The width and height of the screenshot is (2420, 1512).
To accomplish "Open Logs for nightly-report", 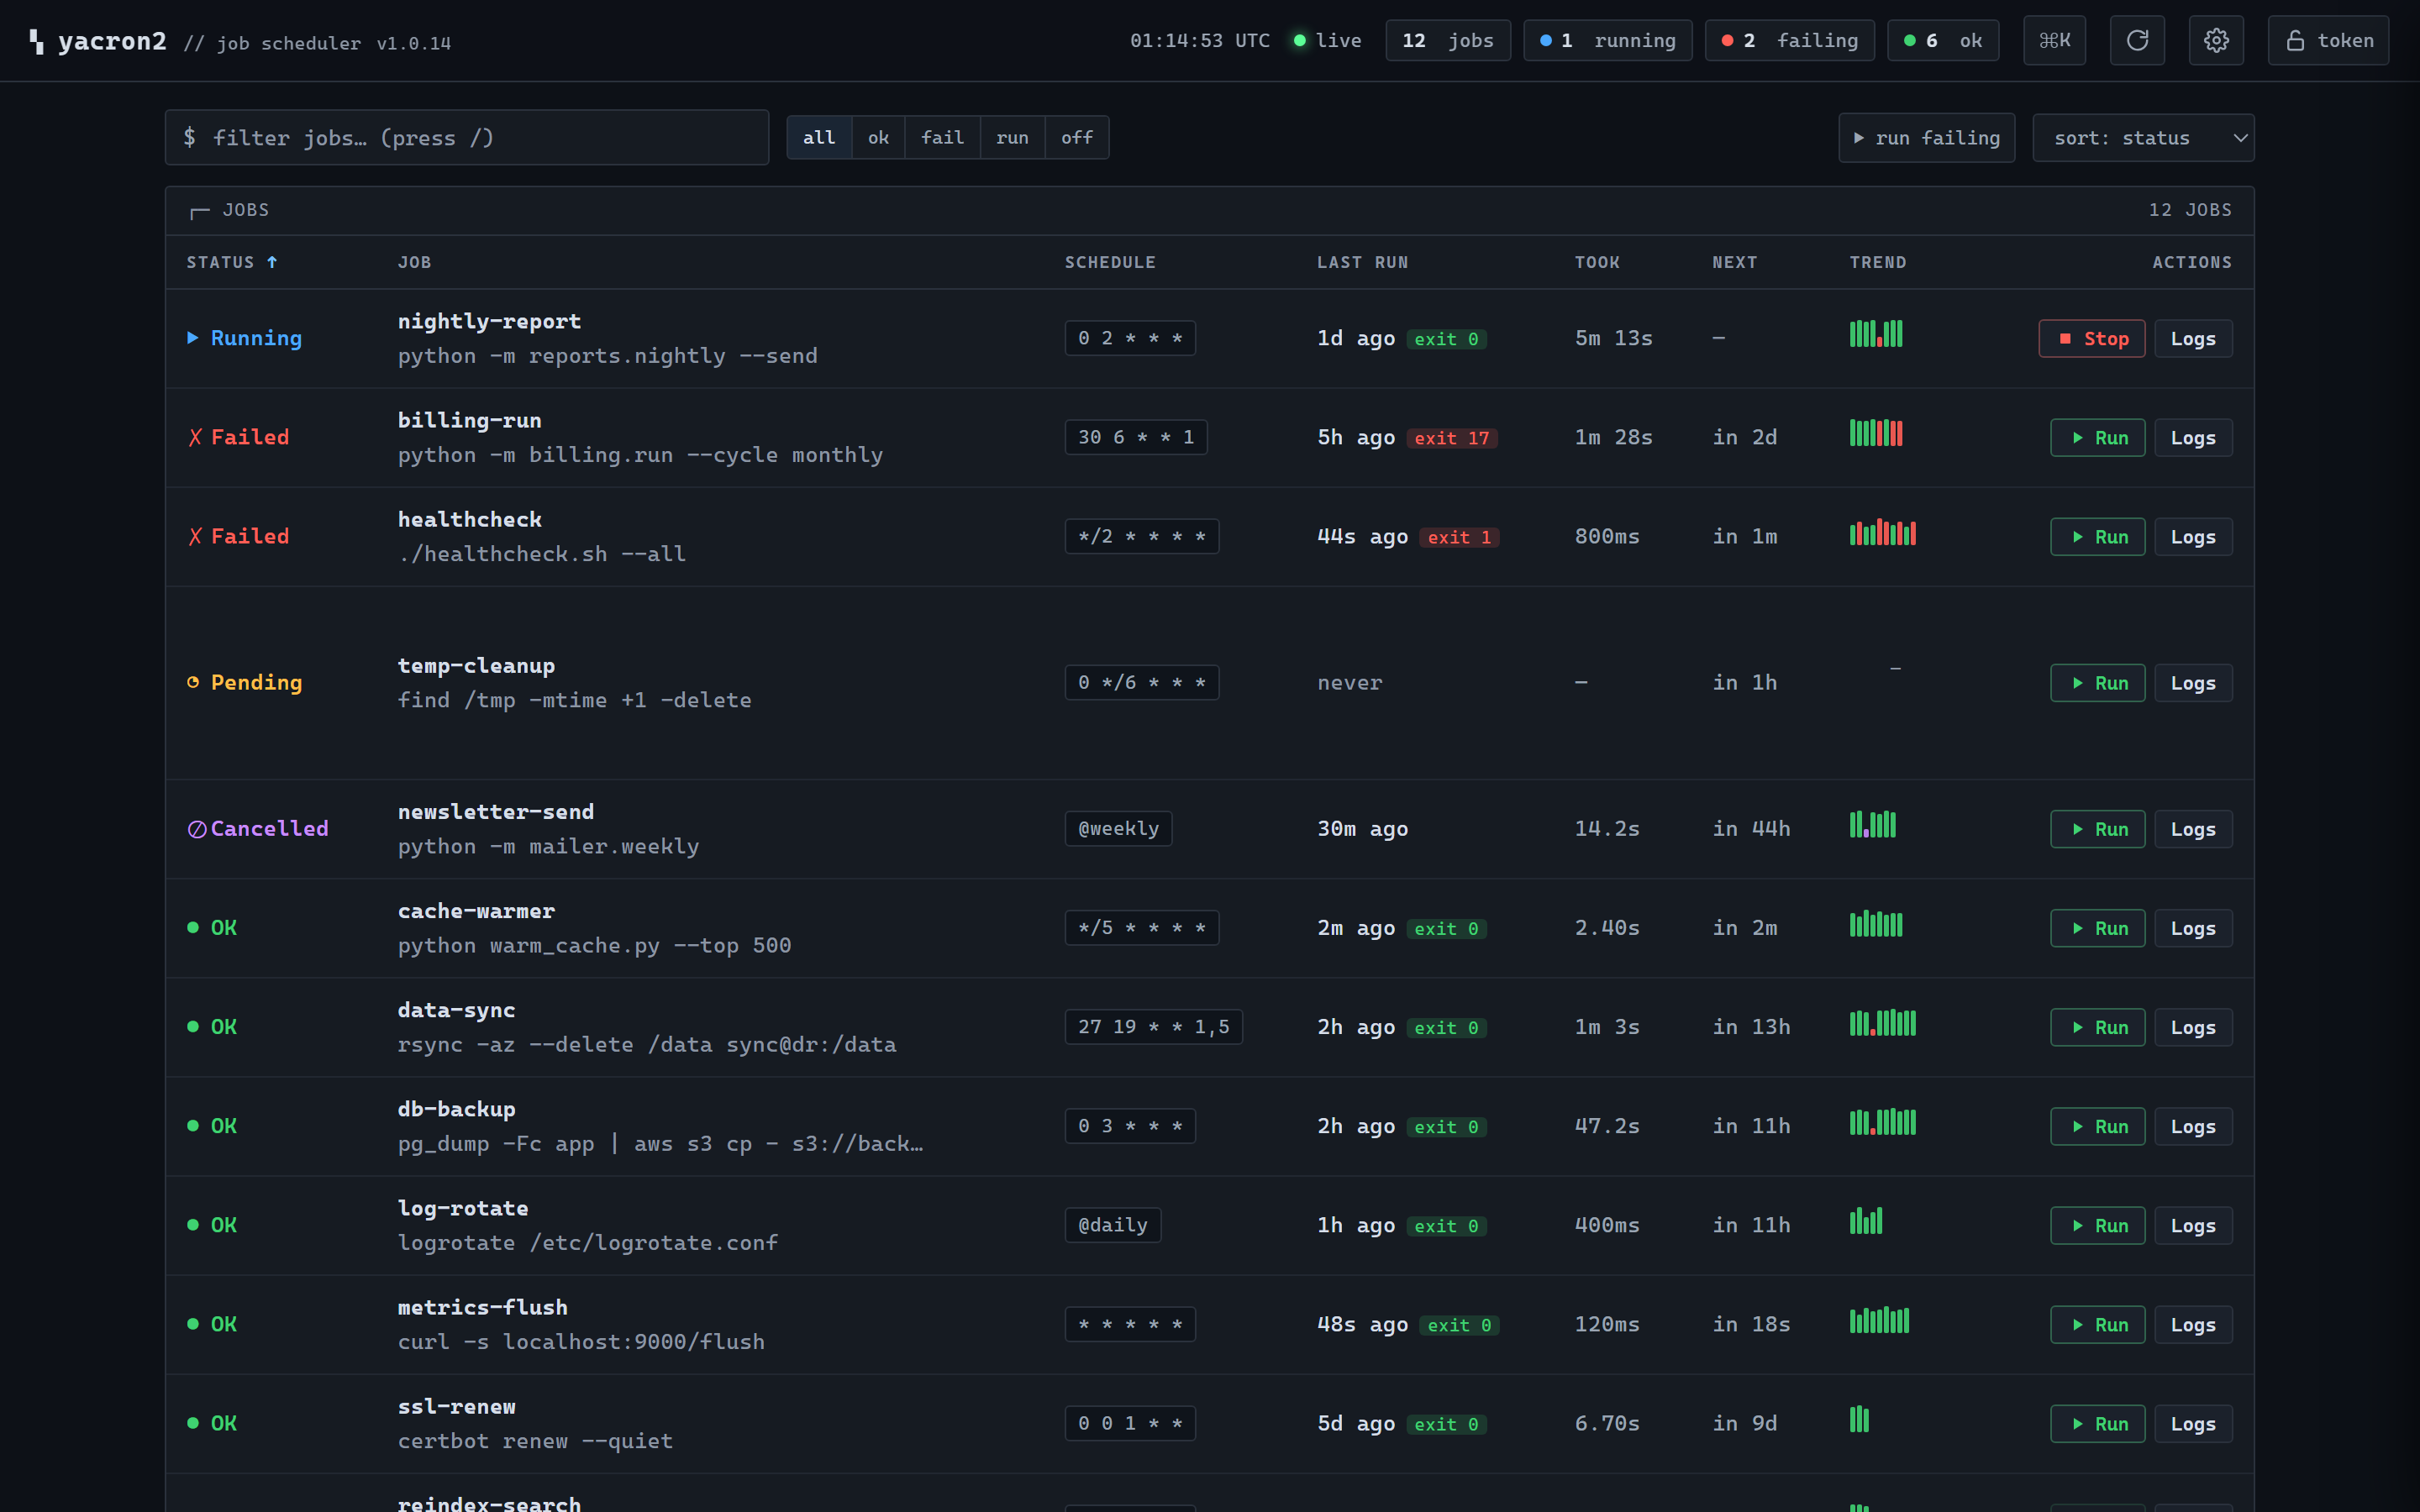I will pos(2192,339).
